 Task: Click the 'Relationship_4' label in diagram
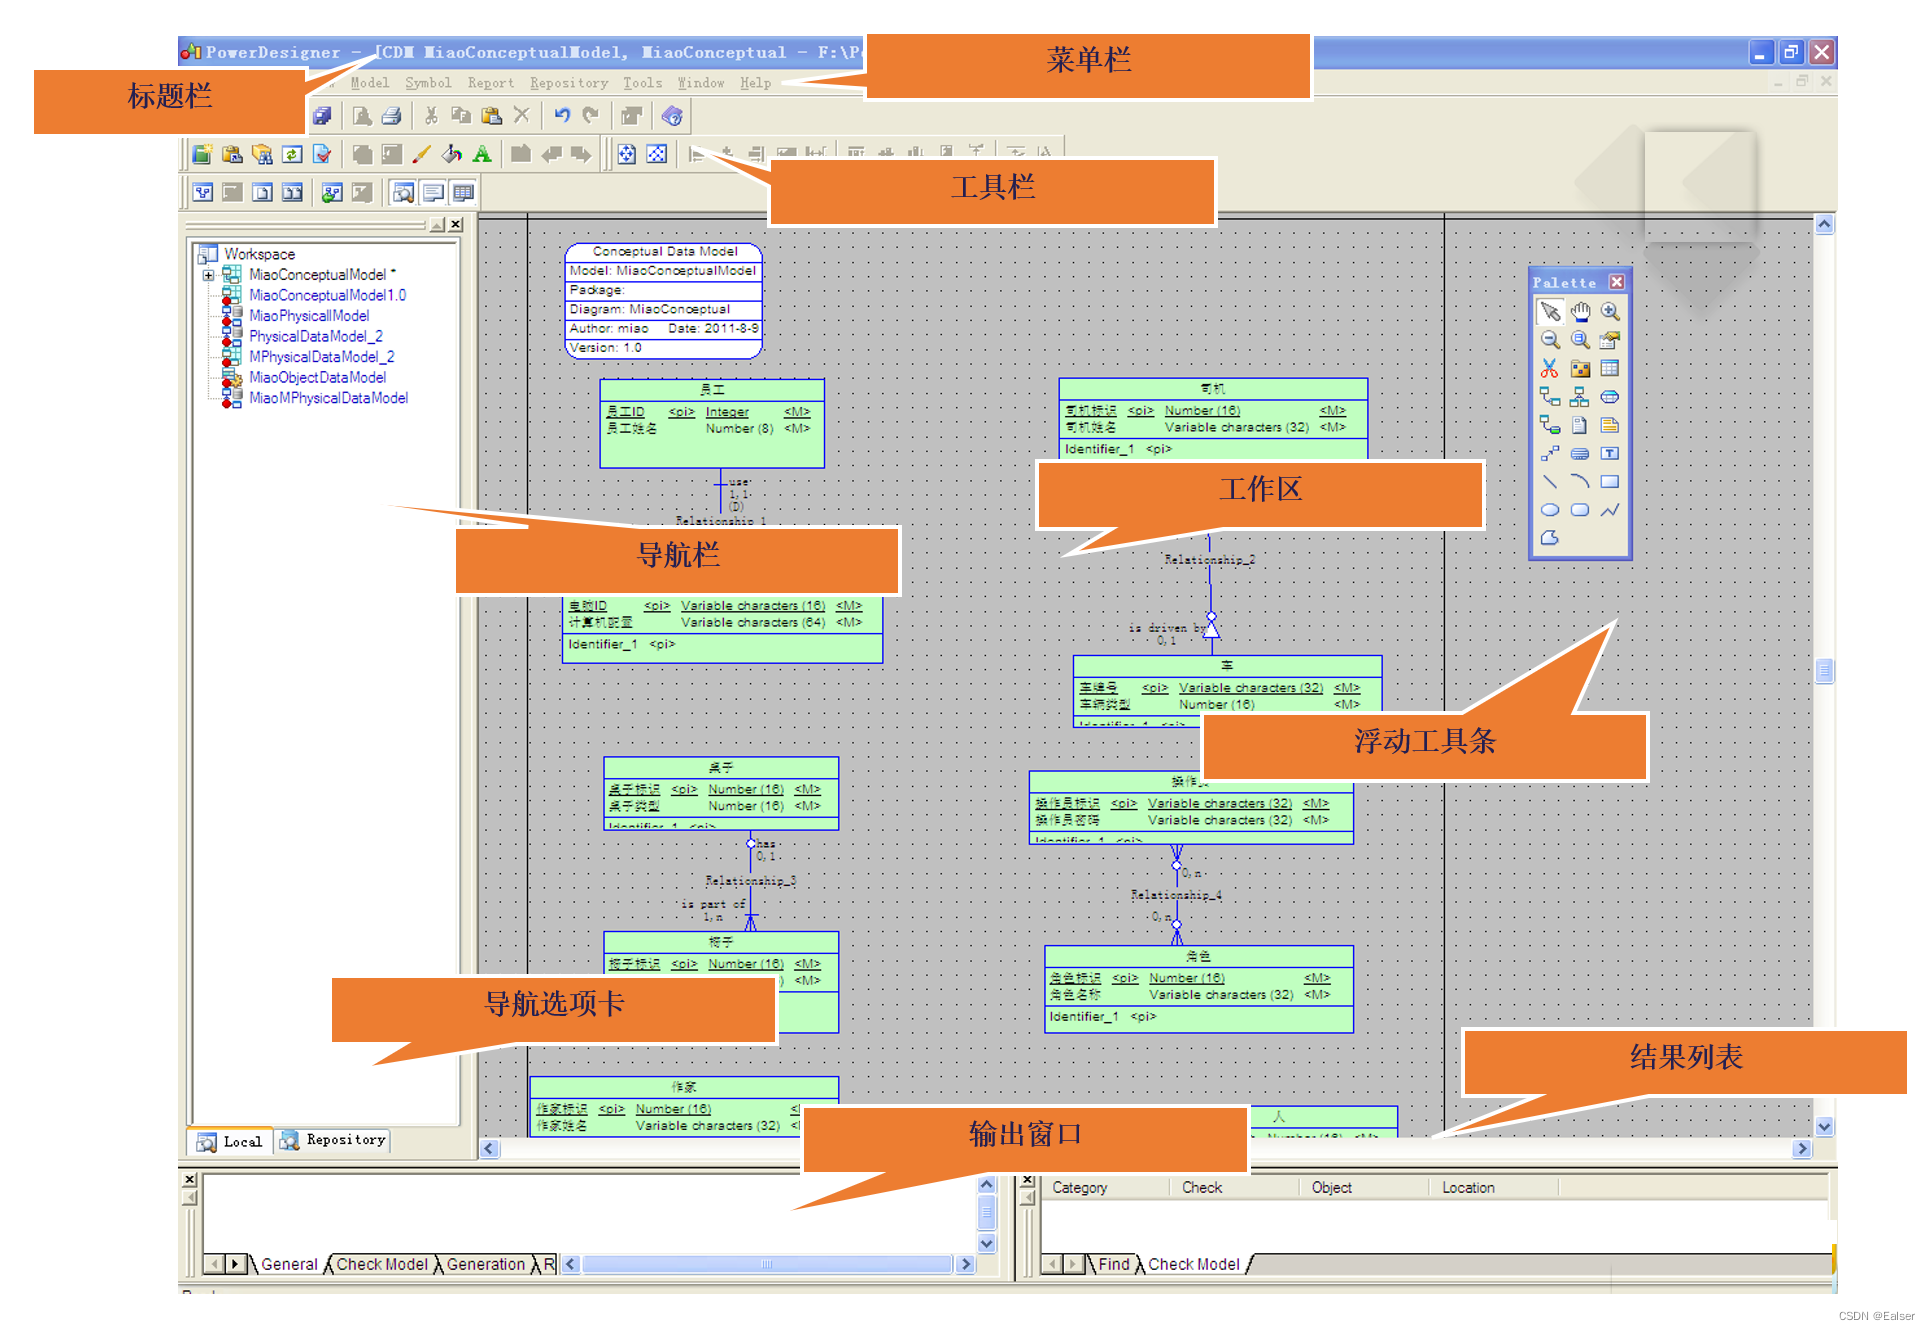(1176, 895)
